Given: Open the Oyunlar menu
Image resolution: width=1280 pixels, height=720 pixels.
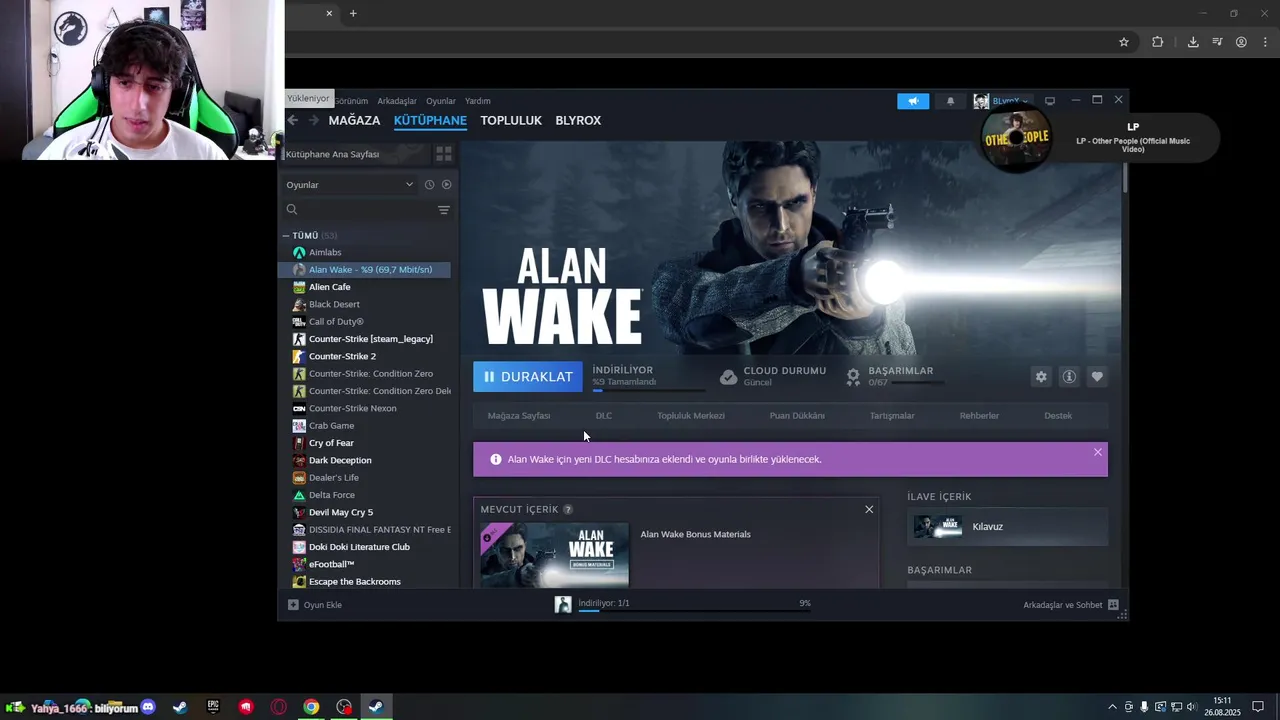Looking at the screenshot, I should click(x=441, y=101).
